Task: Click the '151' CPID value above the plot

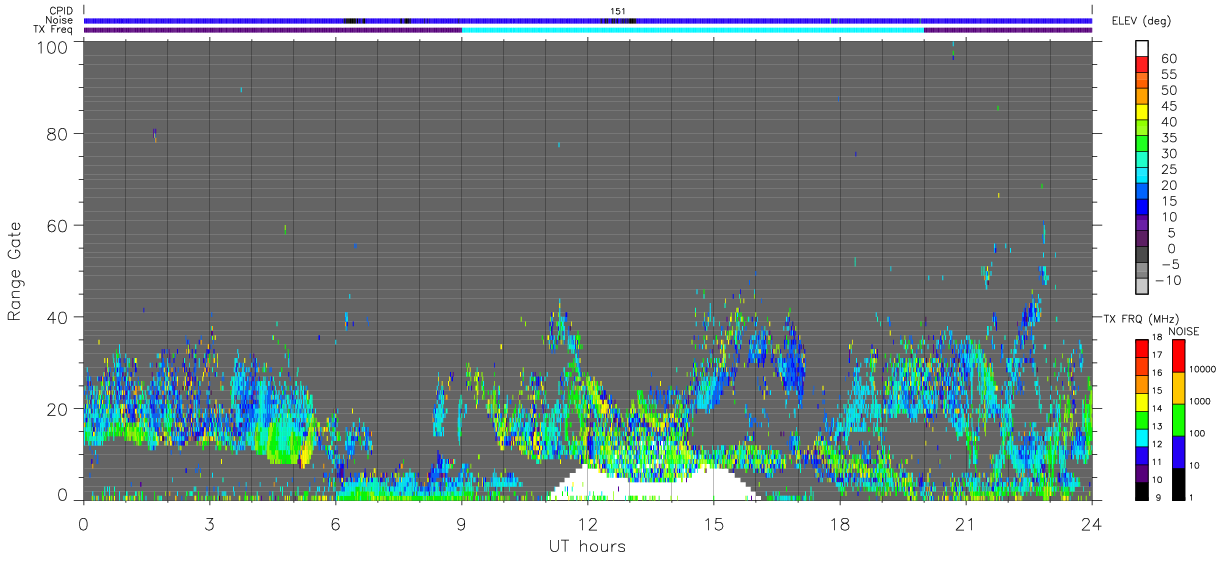Action: [x=618, y=11]
